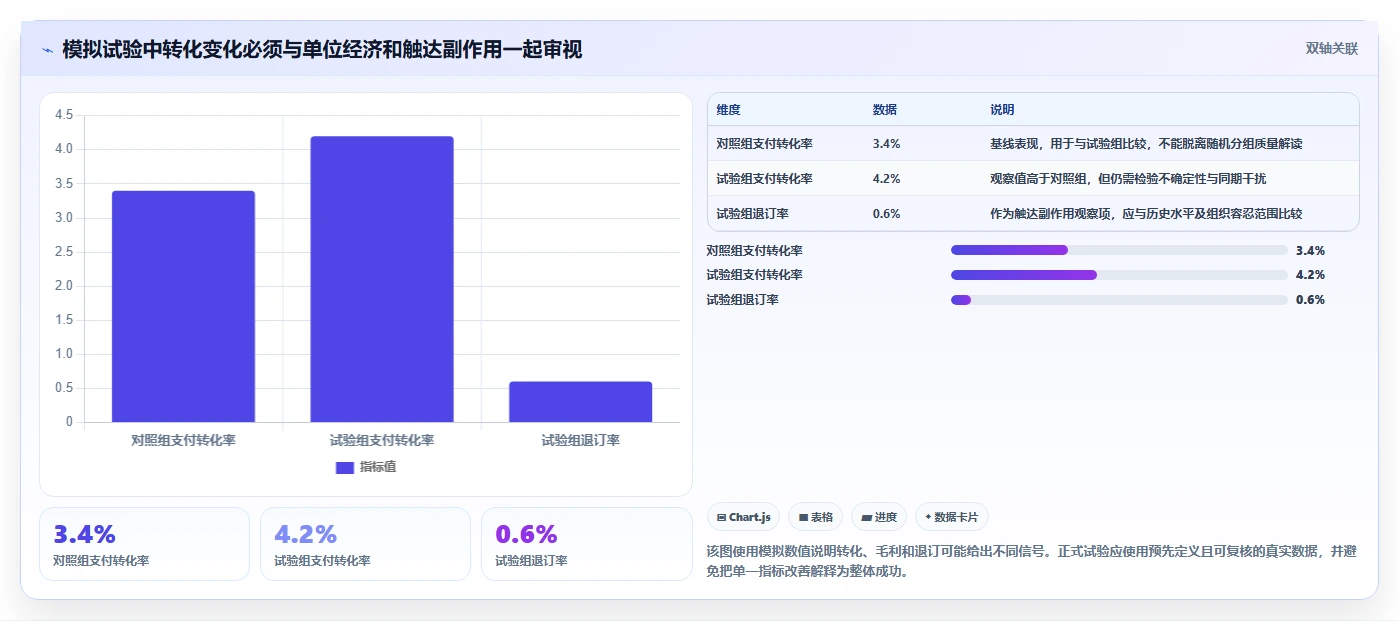The height and width of the screenshot is (621, 1399).
Task: Click table cell 试验组支付转化率
Action: click(764, 179)
